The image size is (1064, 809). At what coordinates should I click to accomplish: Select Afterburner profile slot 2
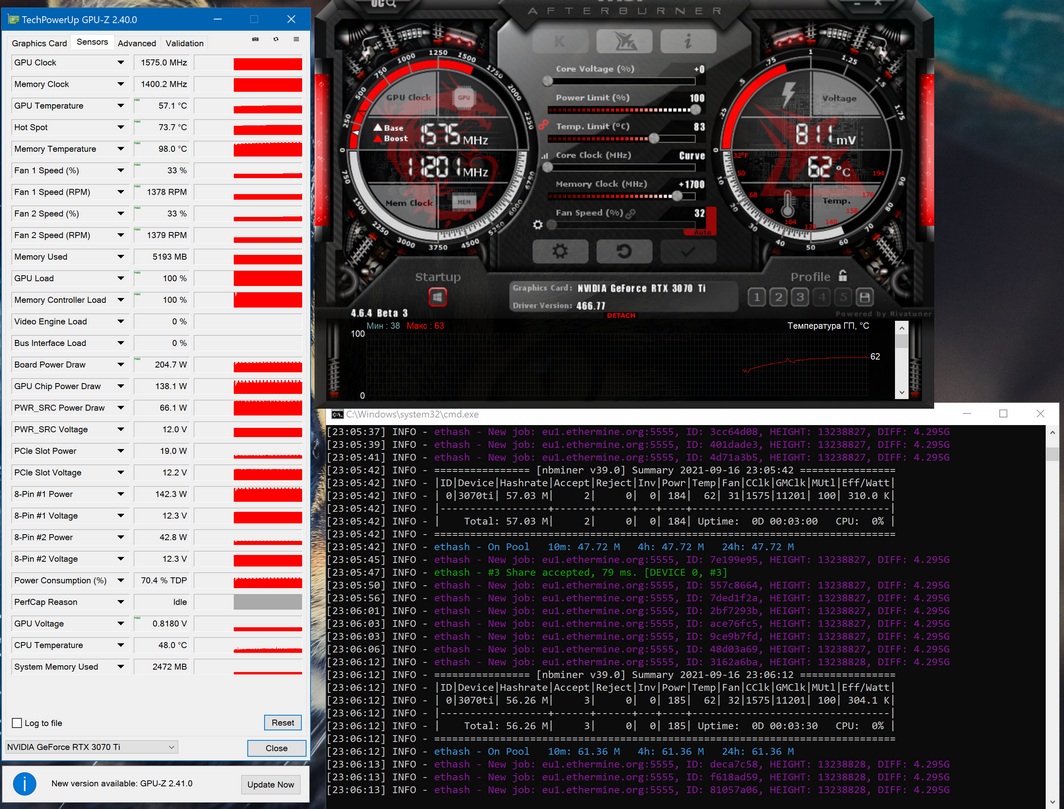tap(779, 297)
